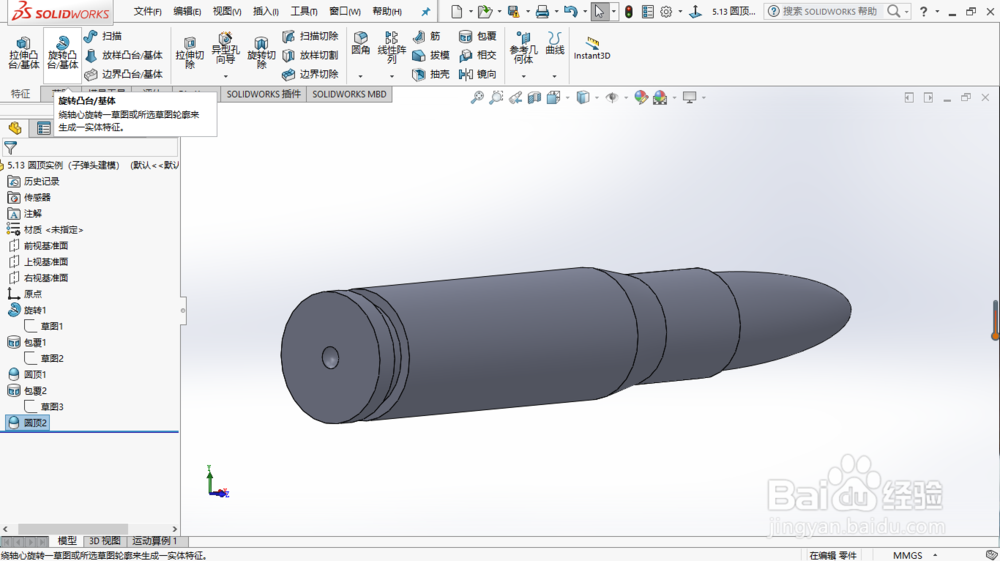Screen dimensions: 1000x561
Task: Select the Sweep (扫描) tool
Action: 103,36
